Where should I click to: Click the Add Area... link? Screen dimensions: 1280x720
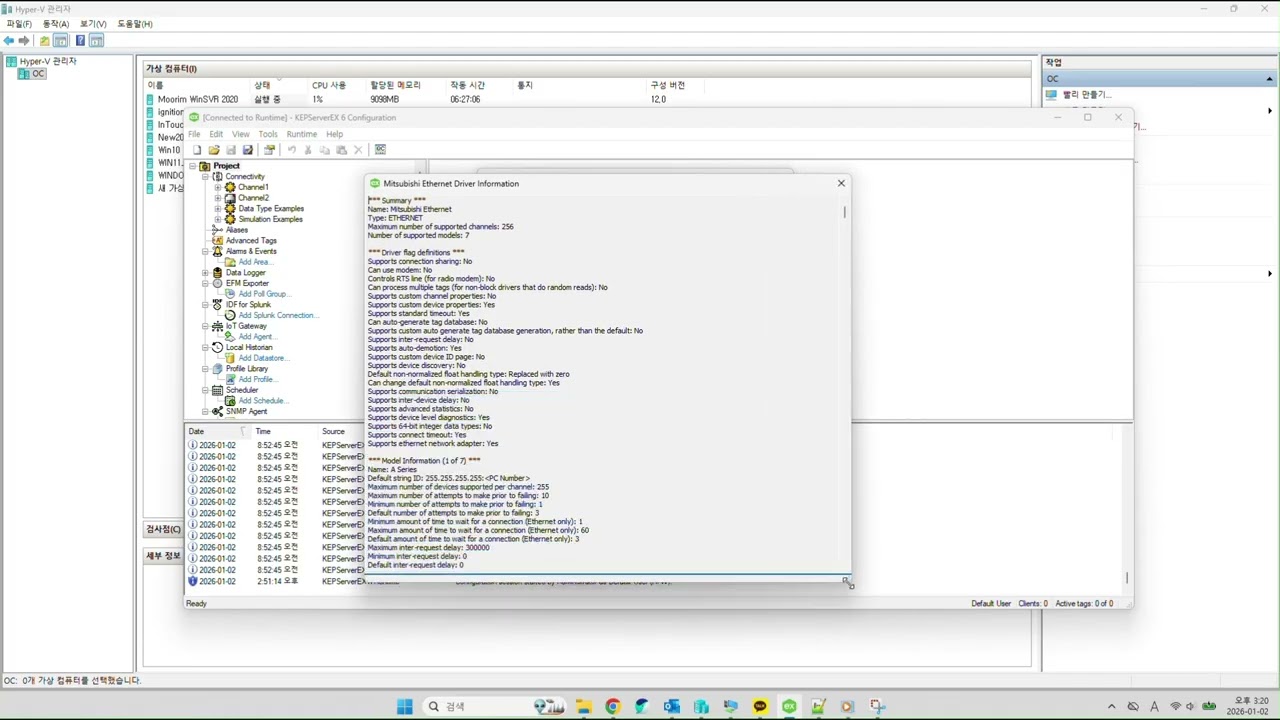254,262
